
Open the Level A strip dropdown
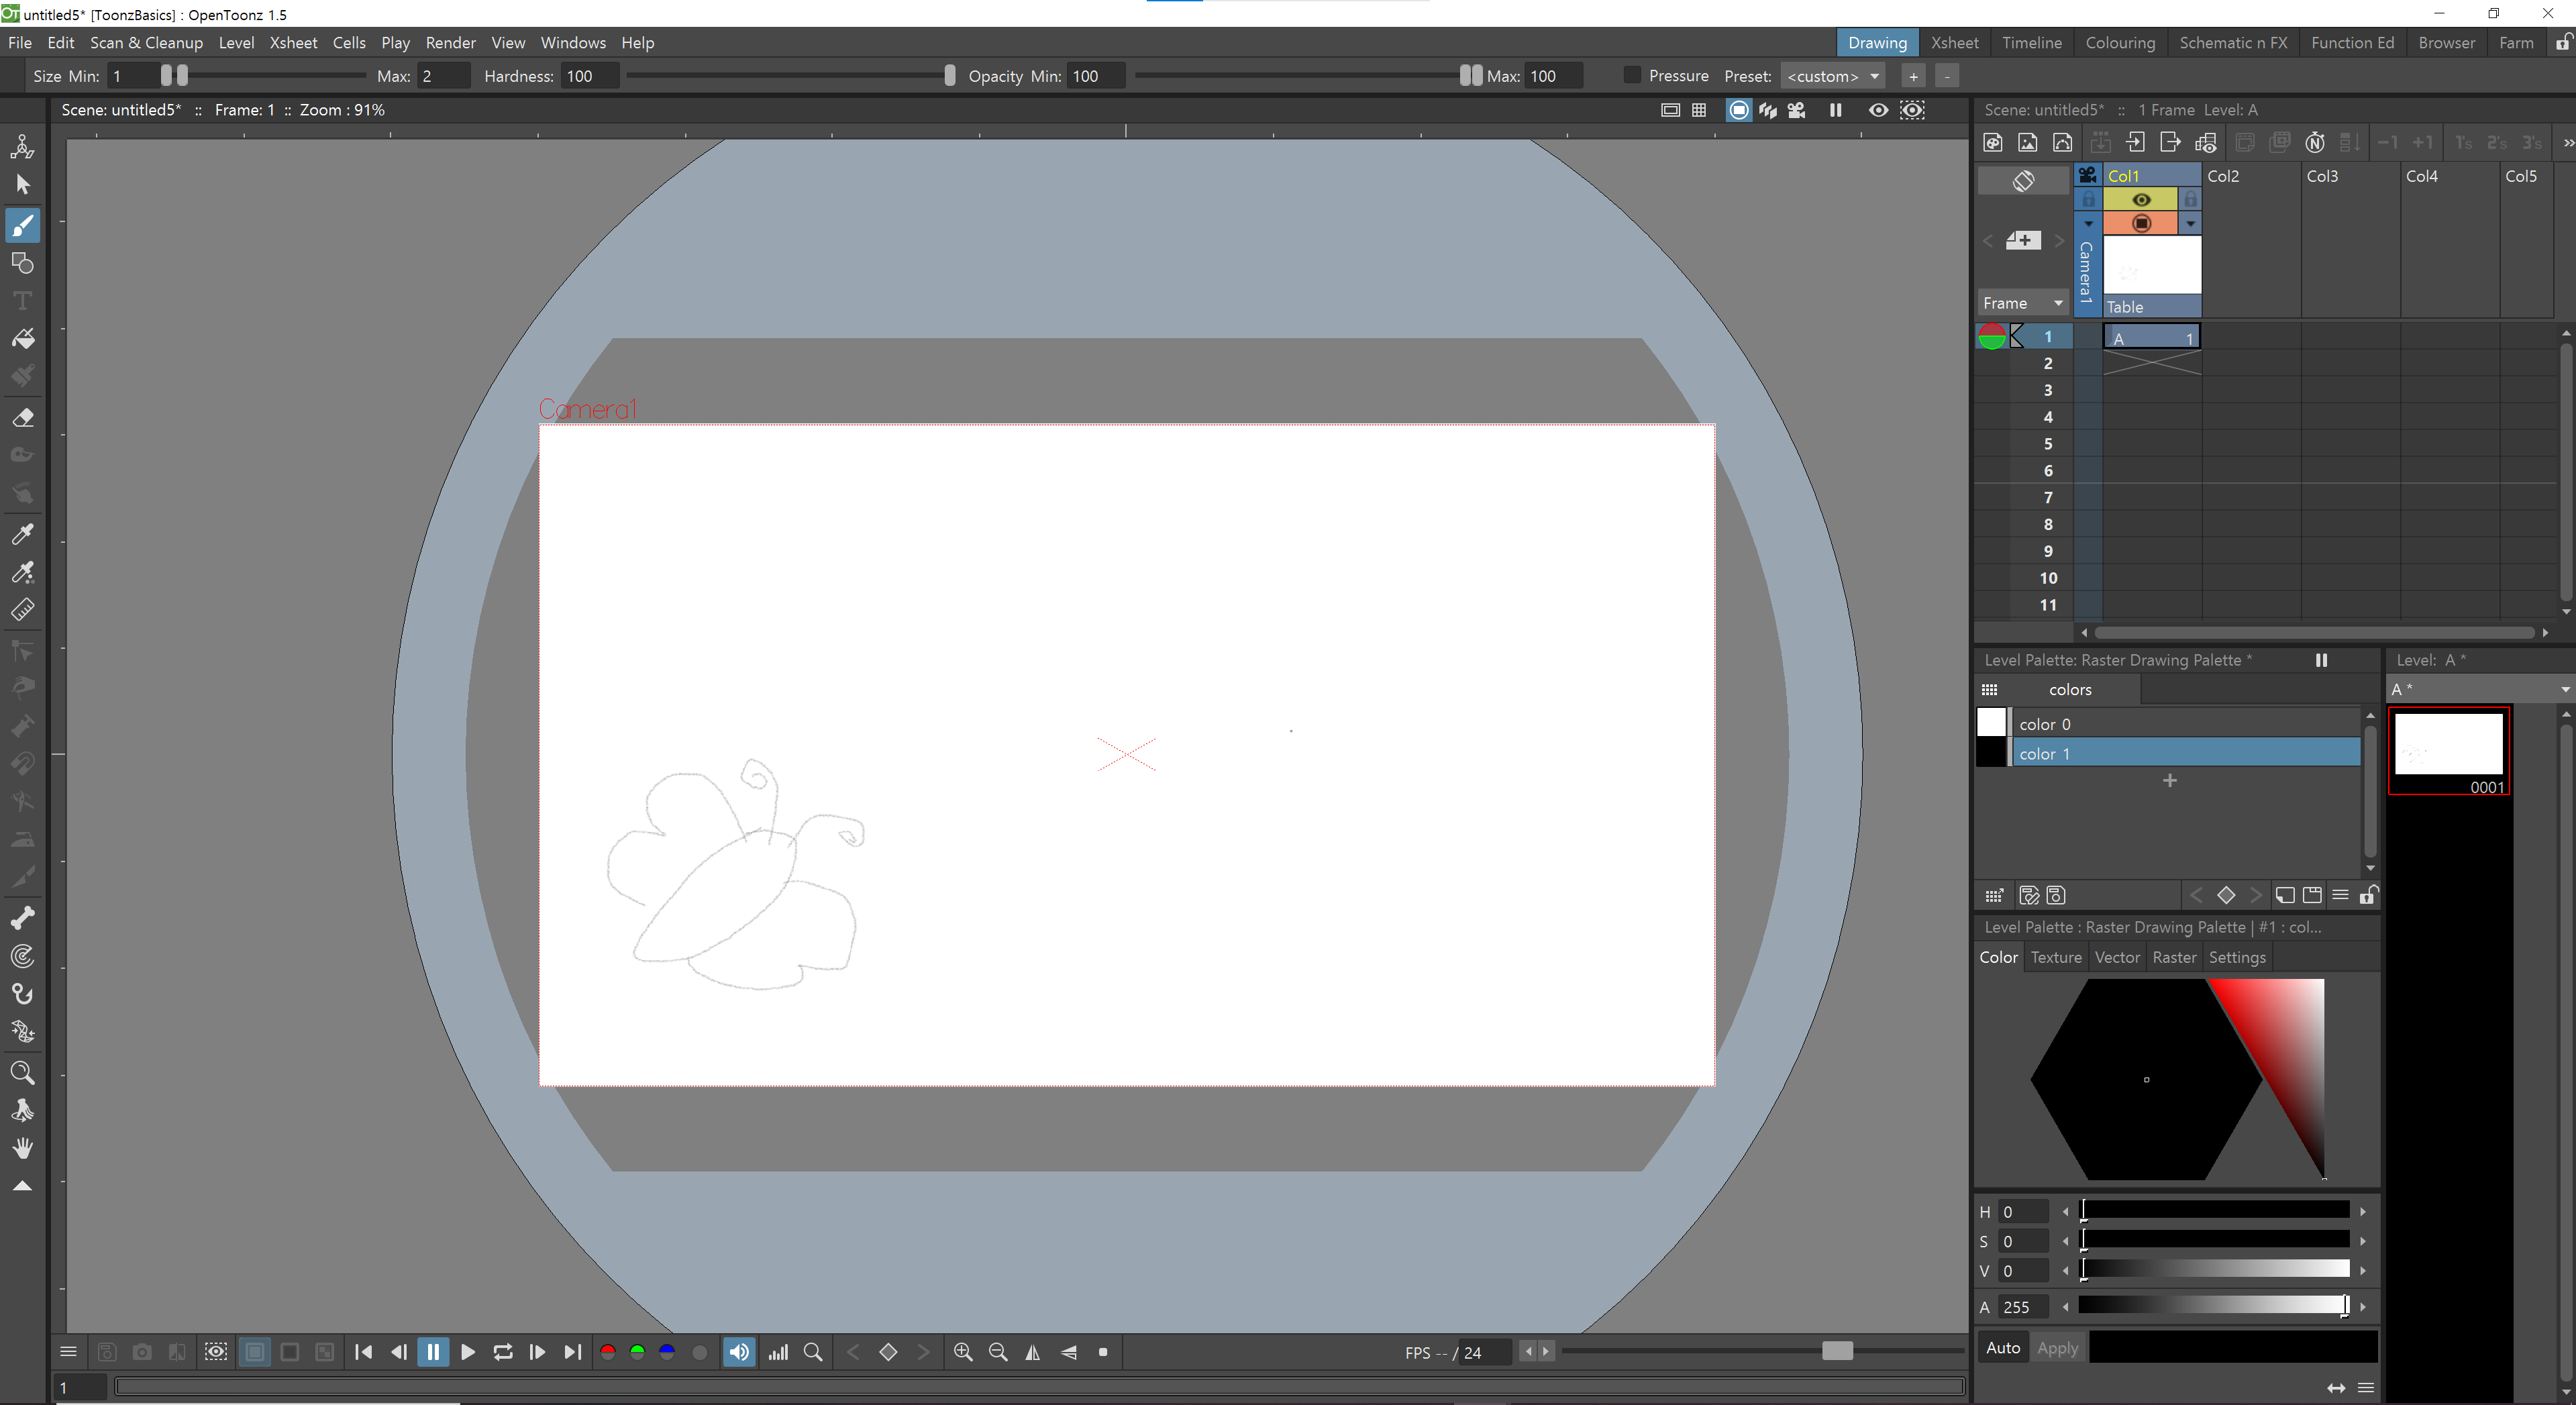coord(2479,689)
